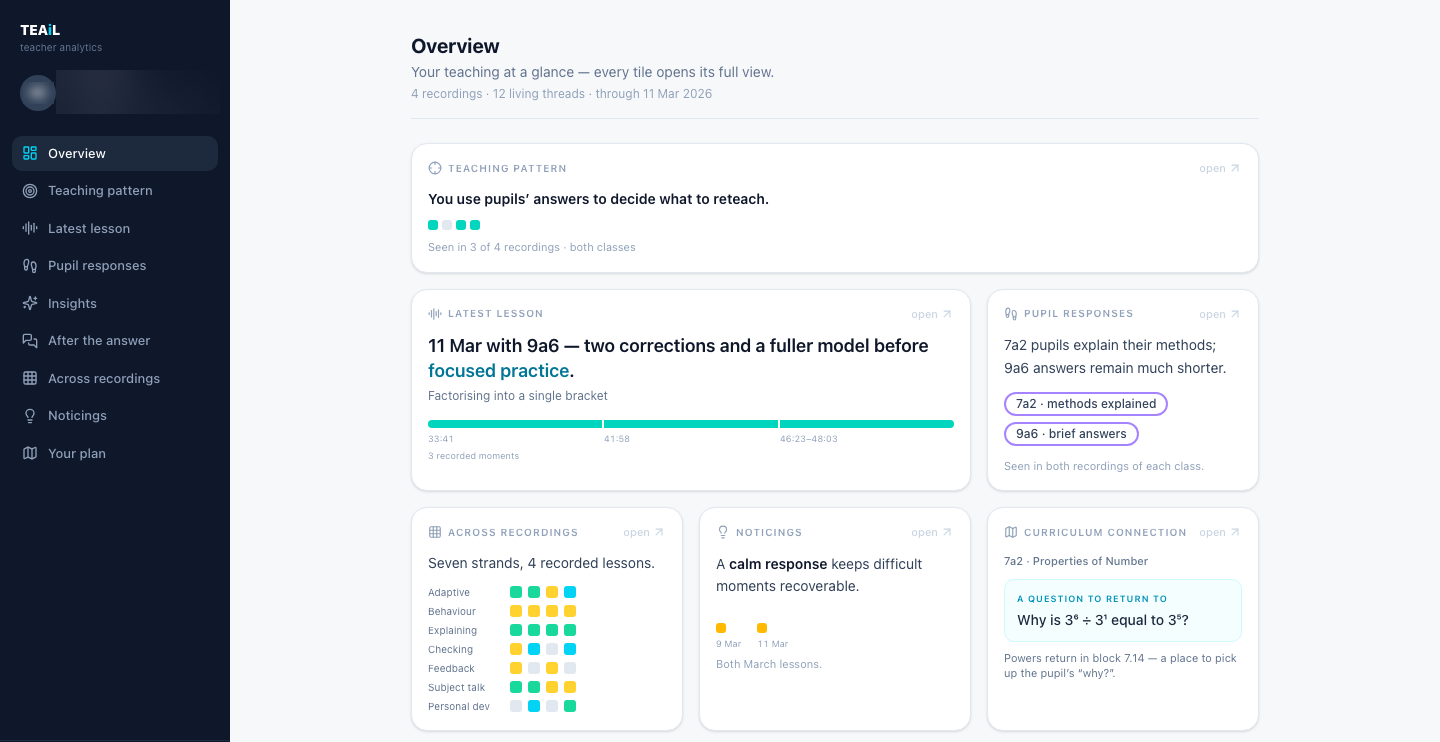The width and height of the screenshot is (1440, 742).
Task: Go to After the answer
Action: click(x=115, y=341)
